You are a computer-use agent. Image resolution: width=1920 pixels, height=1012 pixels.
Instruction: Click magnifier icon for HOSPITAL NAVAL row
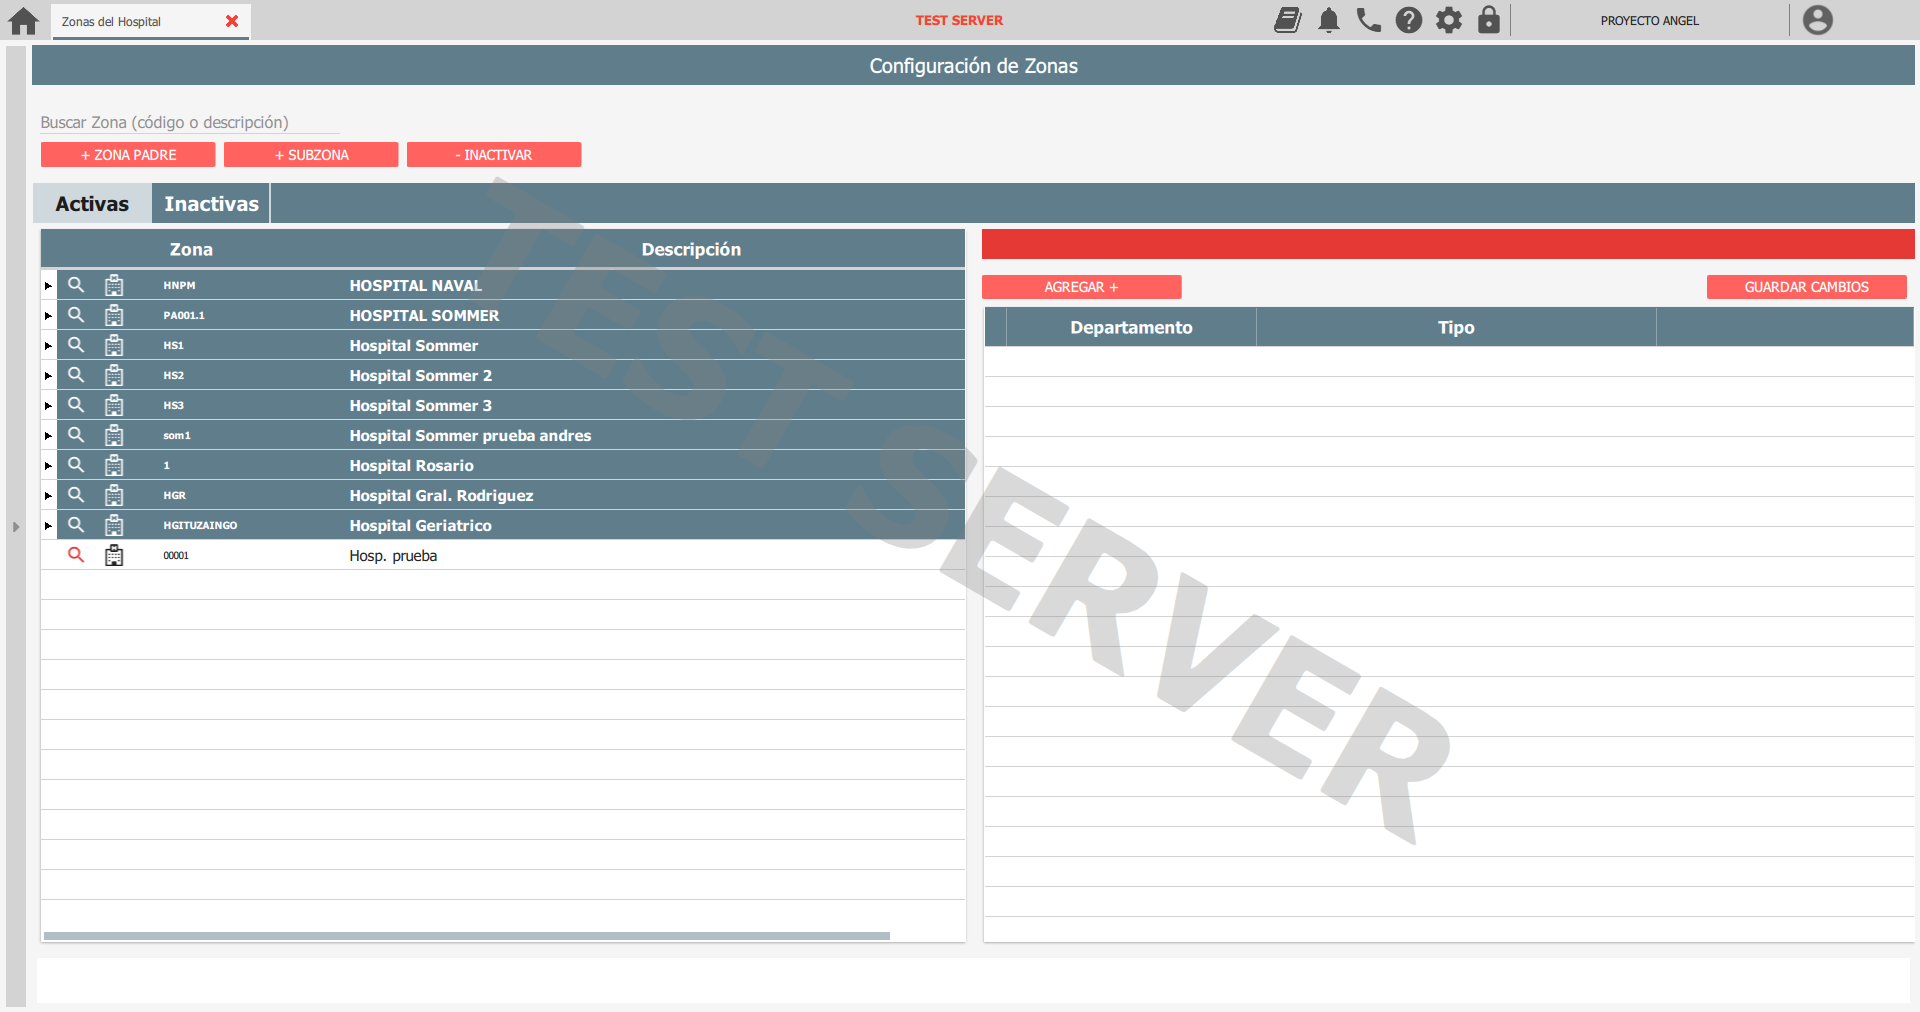click(x=76, y=285)
